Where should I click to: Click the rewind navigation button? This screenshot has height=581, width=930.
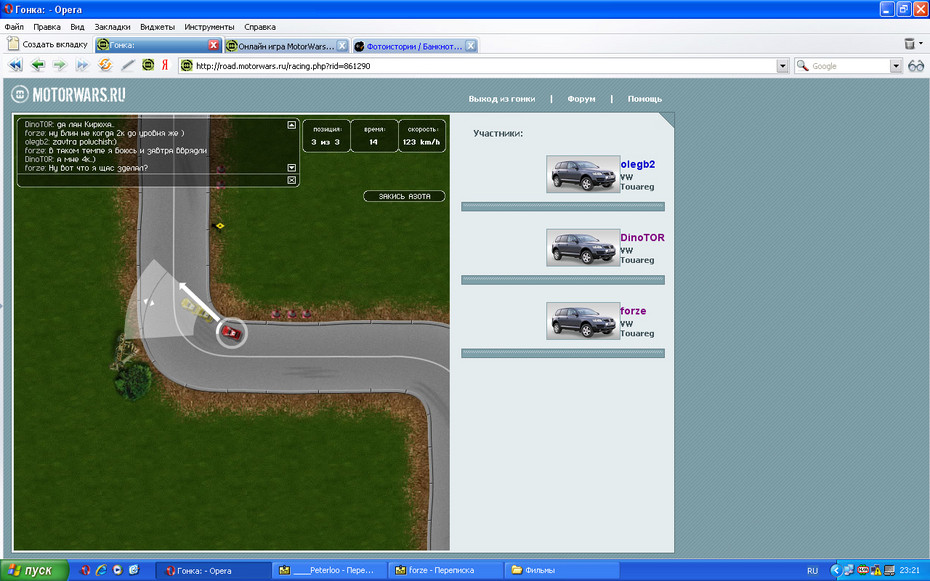15,65
